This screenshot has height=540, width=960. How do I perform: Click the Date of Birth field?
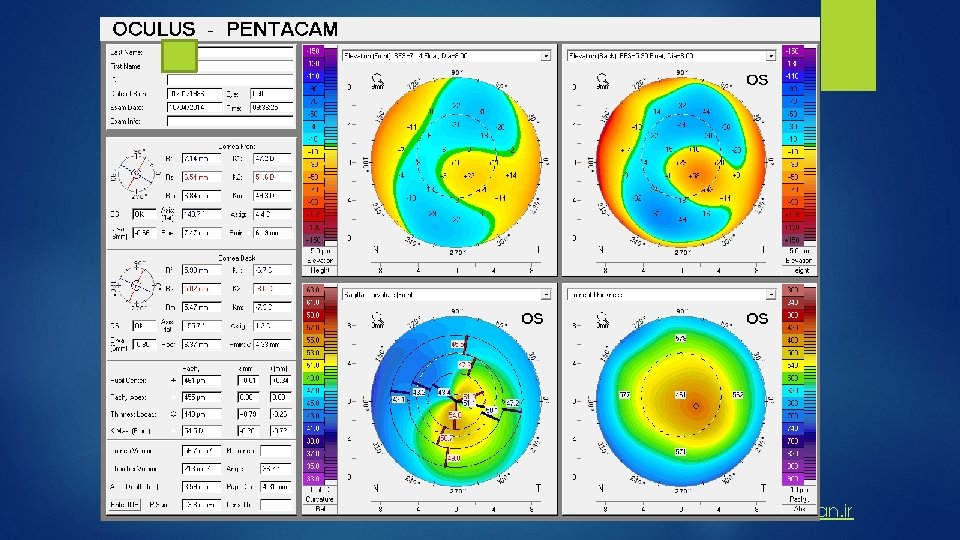(194, 94)
